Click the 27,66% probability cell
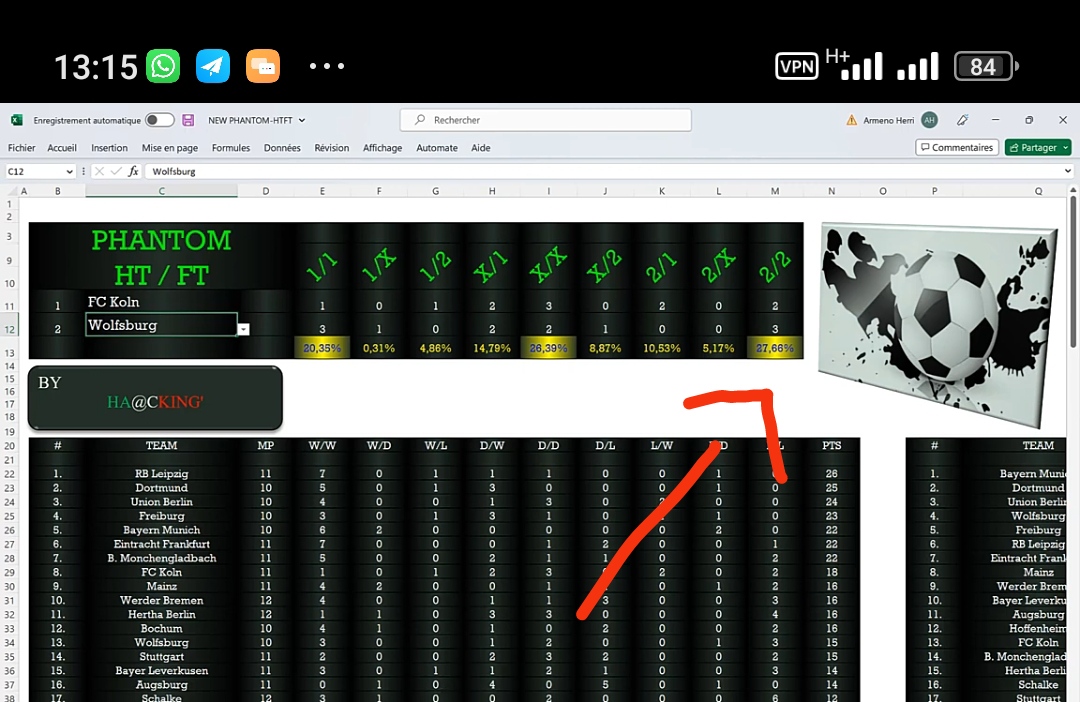 tap(775, 348)
